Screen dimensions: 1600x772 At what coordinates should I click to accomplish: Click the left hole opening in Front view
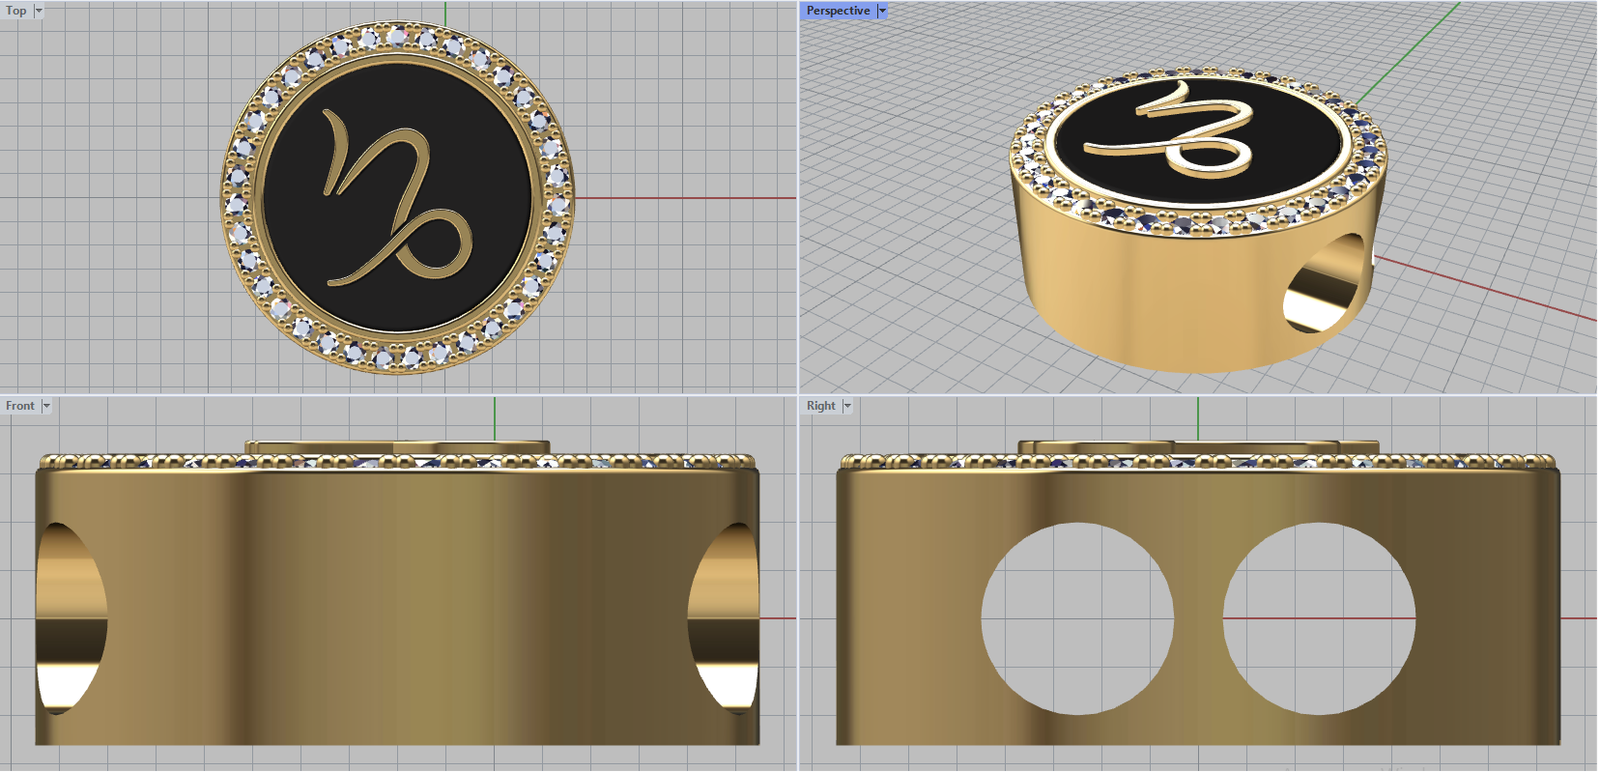pyautogui.click(x=68, y=618)
